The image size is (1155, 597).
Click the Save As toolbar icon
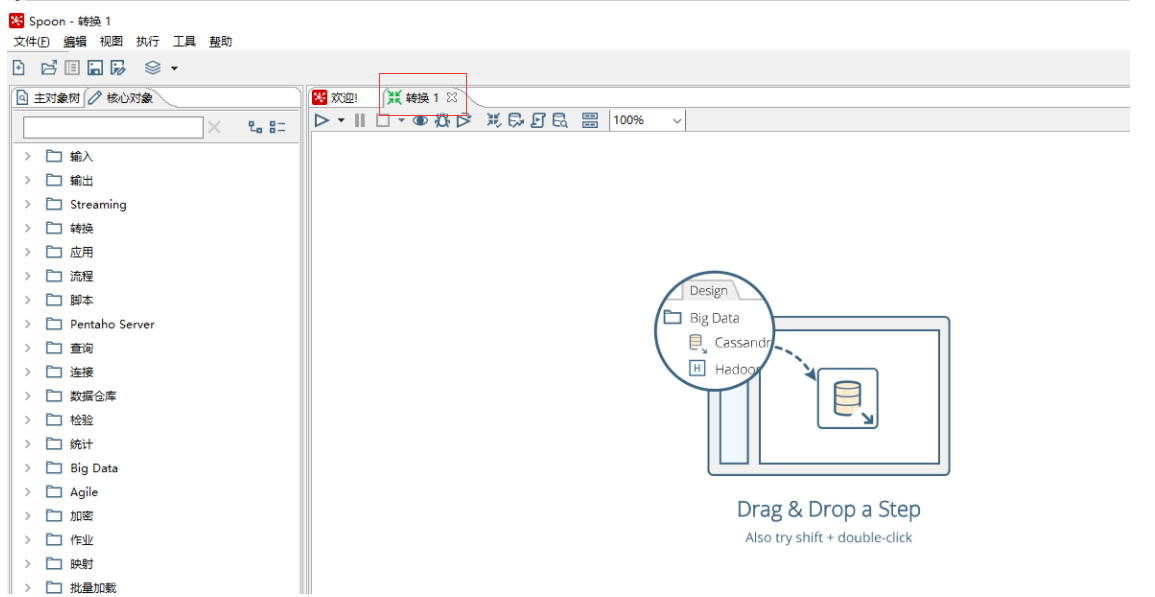pyautogui.click(x=118, y=68)
